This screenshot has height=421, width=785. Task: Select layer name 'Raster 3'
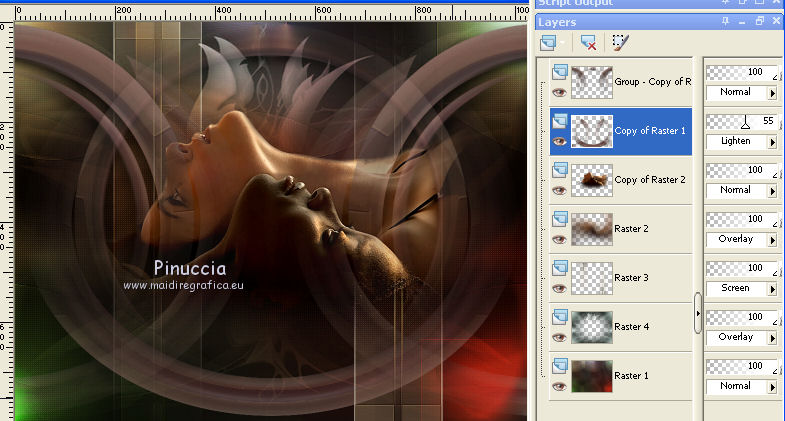[631, 278]
